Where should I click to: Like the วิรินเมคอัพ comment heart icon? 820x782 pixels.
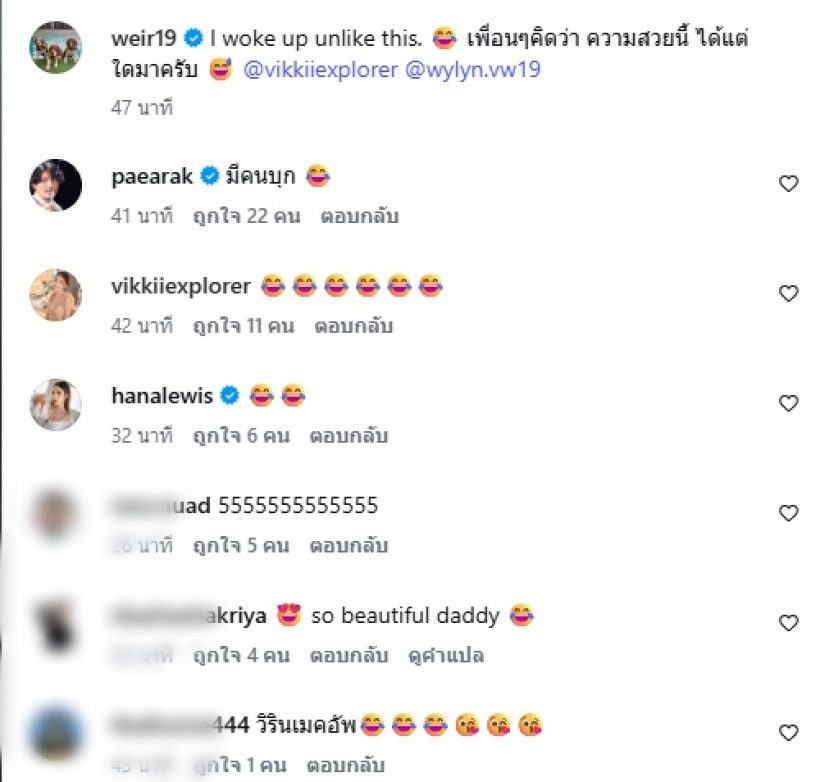789,733
